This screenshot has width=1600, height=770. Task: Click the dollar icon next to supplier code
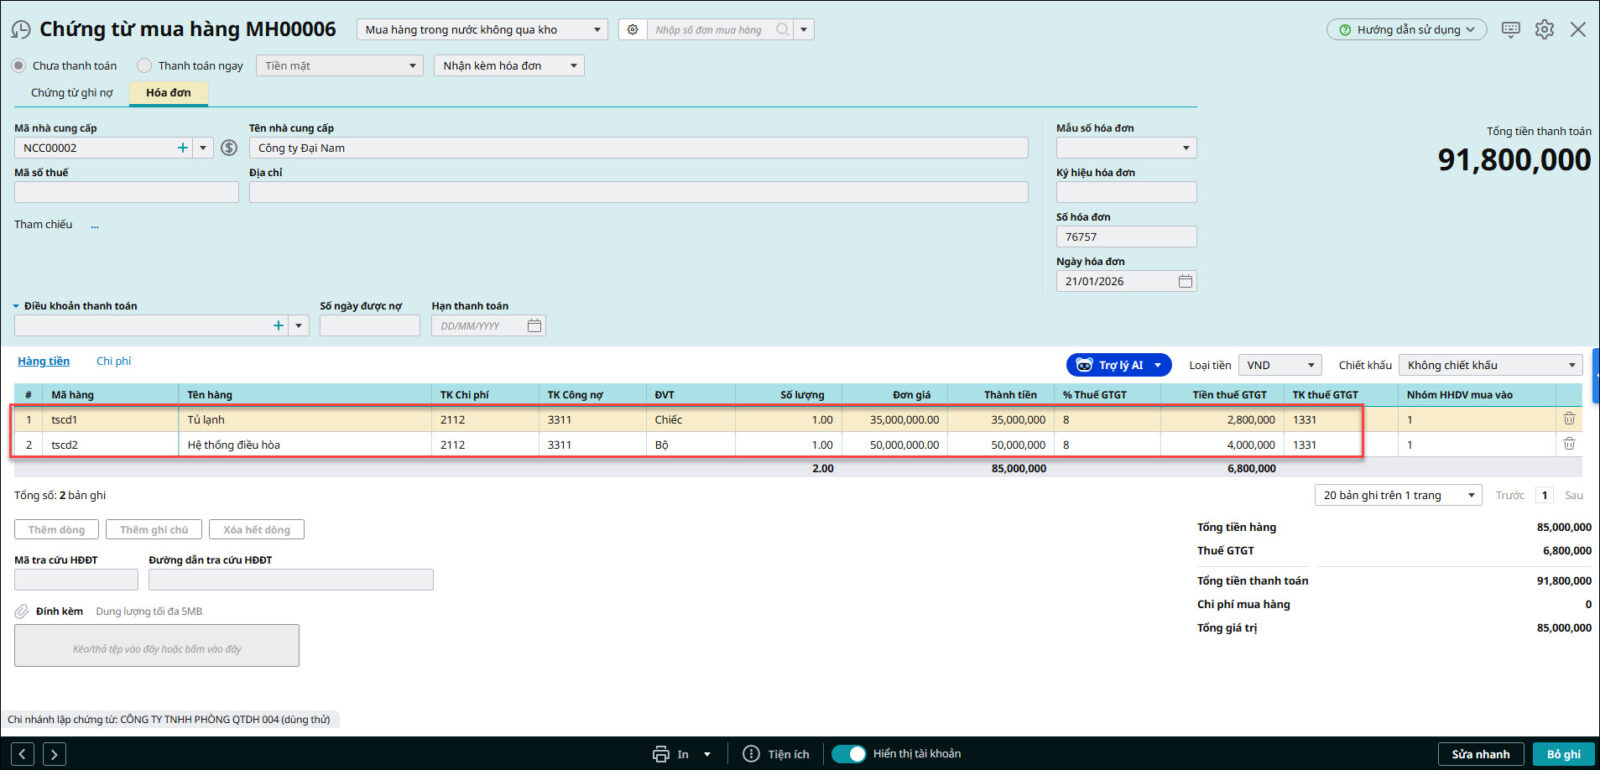pos(229,148)
